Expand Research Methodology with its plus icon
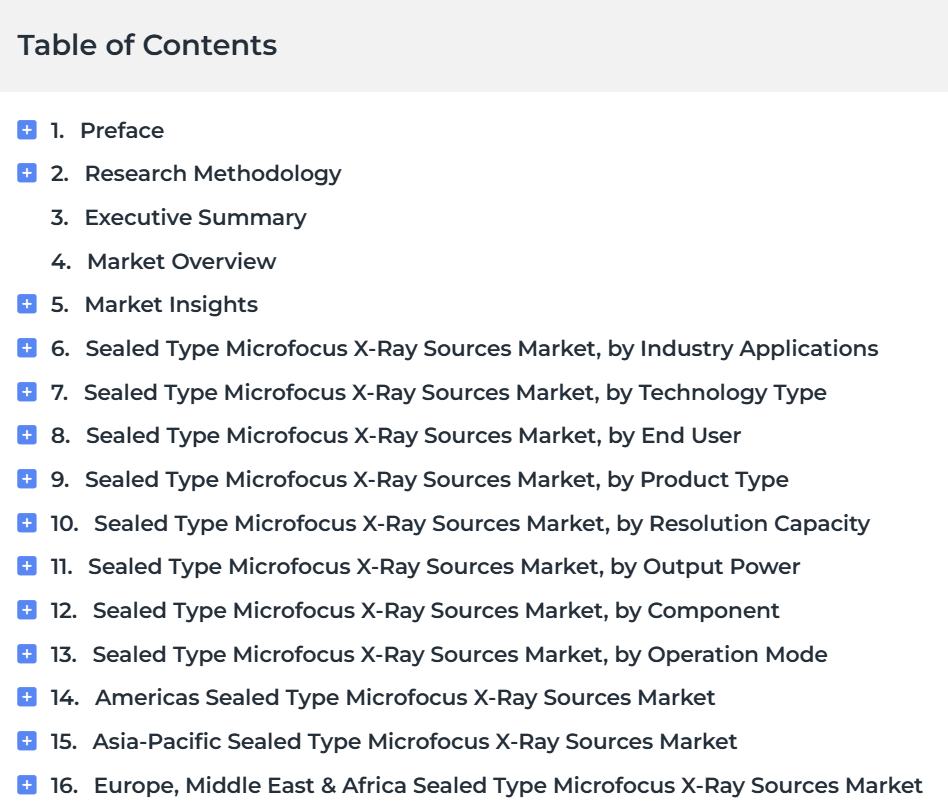 pos(27,173)
